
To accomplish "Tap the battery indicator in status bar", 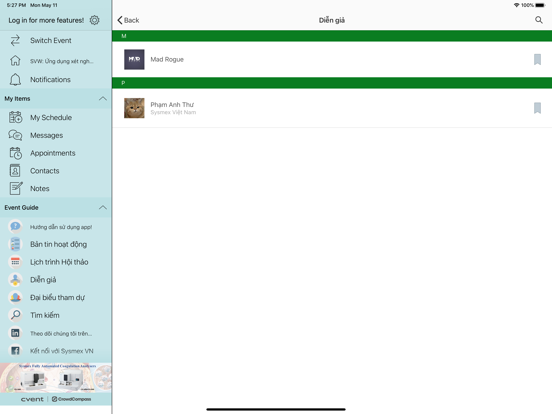I will point(540,5).
